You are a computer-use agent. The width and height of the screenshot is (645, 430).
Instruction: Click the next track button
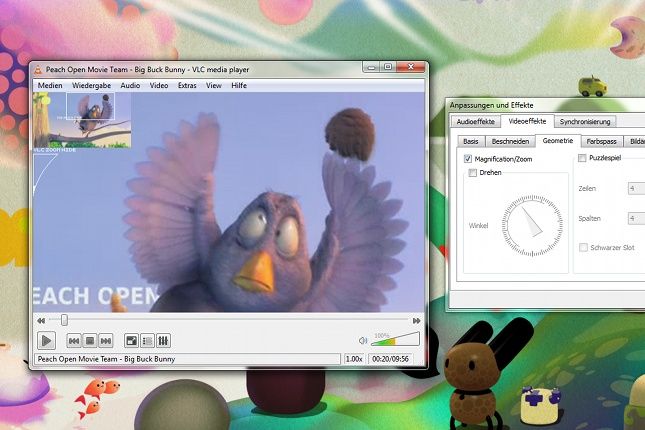click(105, 341)
